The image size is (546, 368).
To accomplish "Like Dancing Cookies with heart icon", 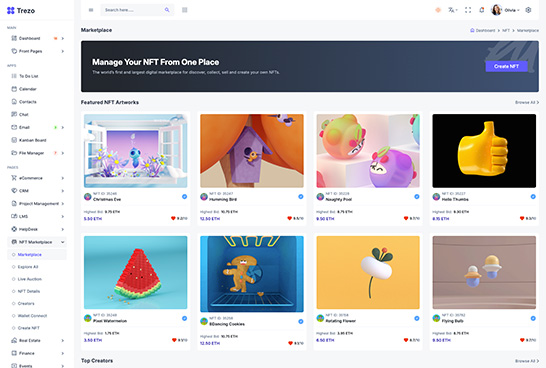I will point(290,343).
